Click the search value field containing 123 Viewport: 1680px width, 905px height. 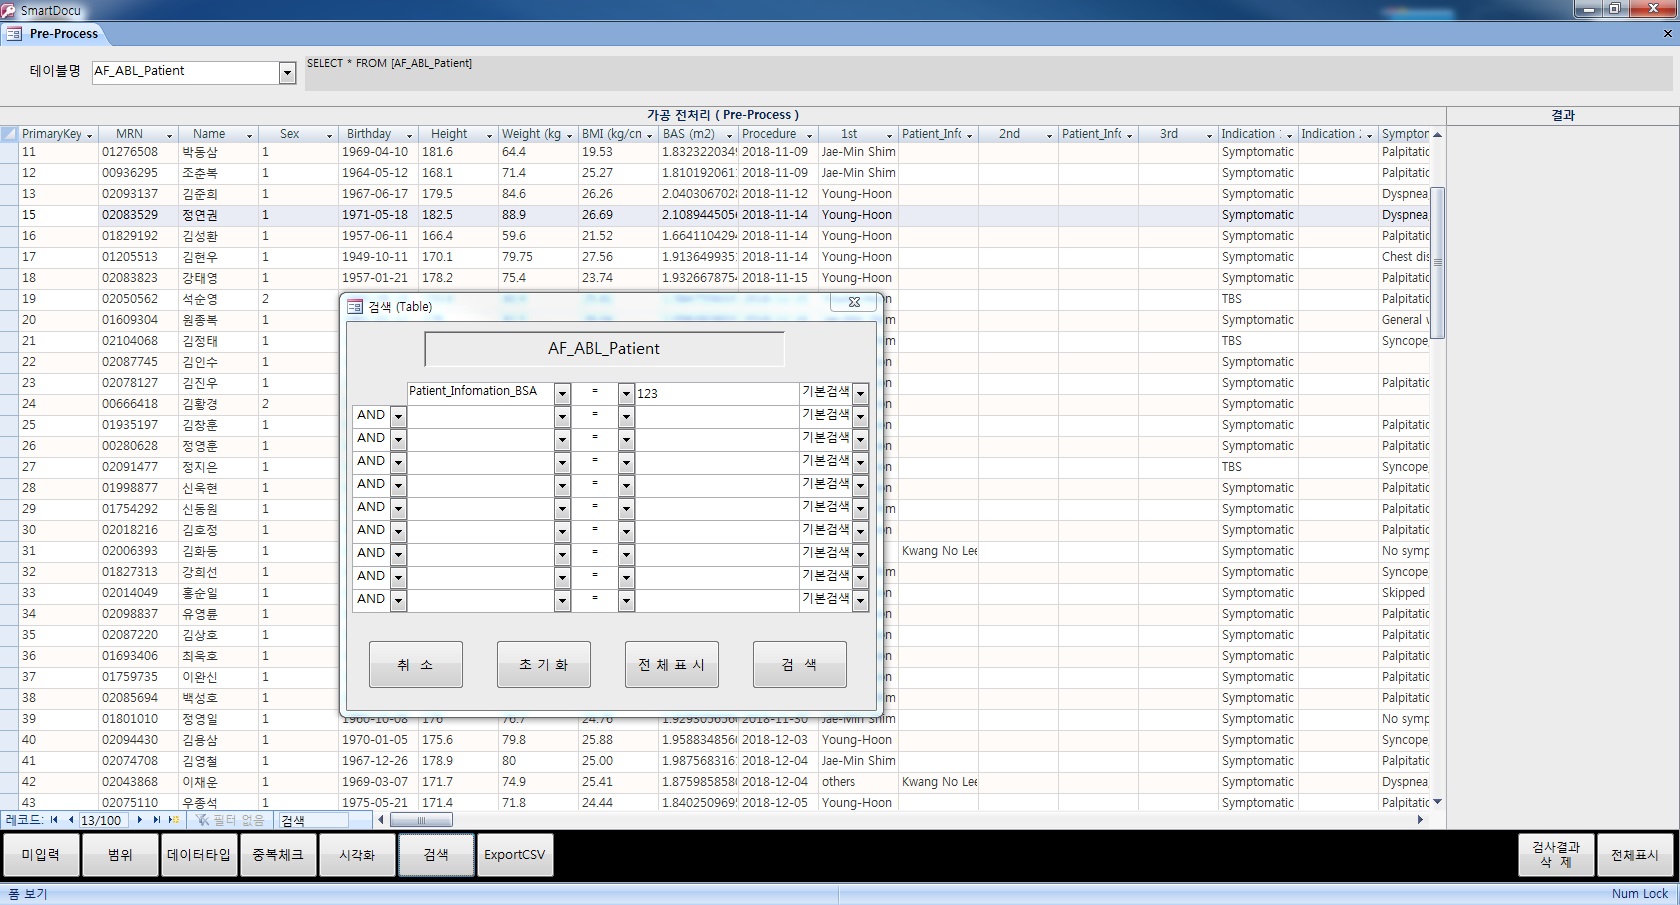[x=716, y=394]
